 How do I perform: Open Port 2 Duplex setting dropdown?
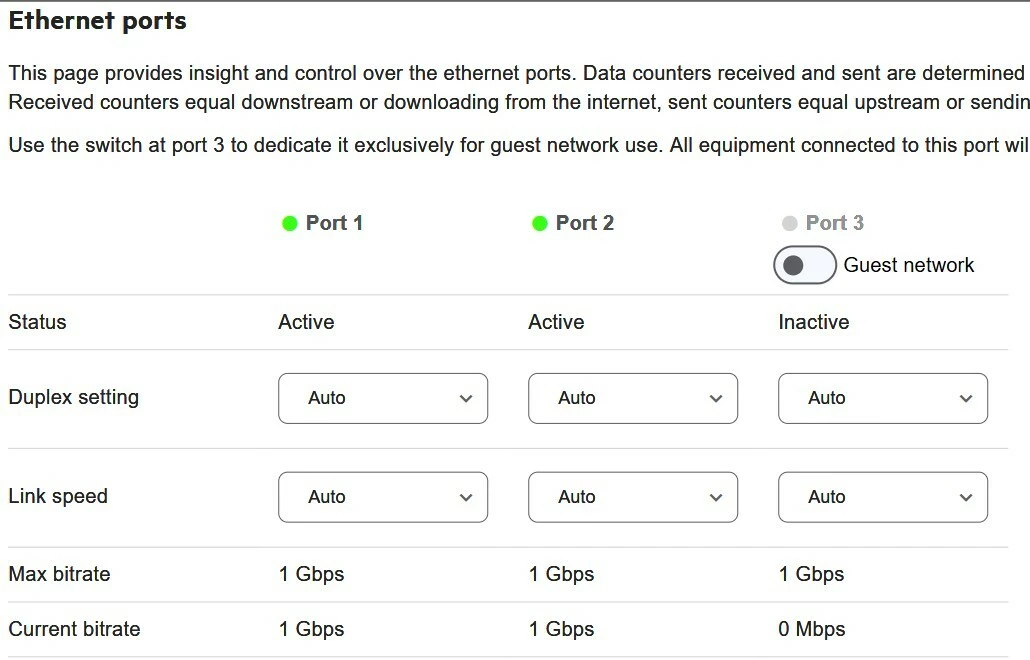point(633,398)
